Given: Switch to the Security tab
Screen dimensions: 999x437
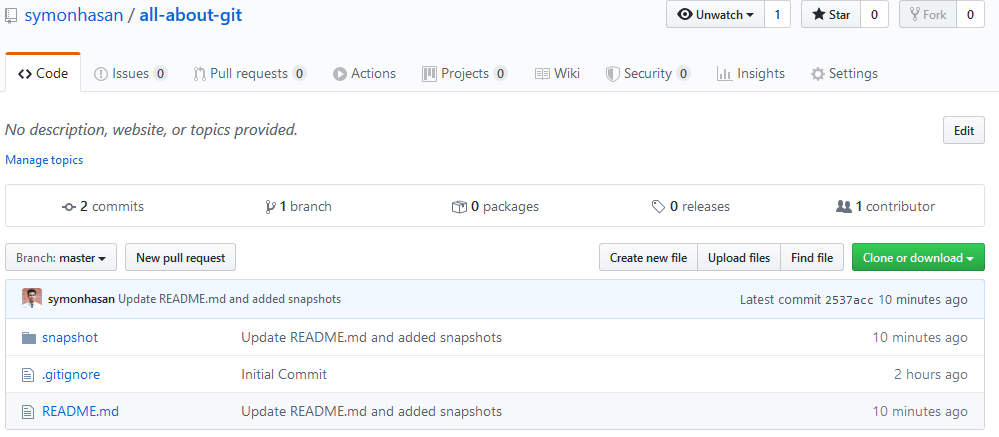Looking at the screenshot, I should pyautogui.click(x=648, y=73).
